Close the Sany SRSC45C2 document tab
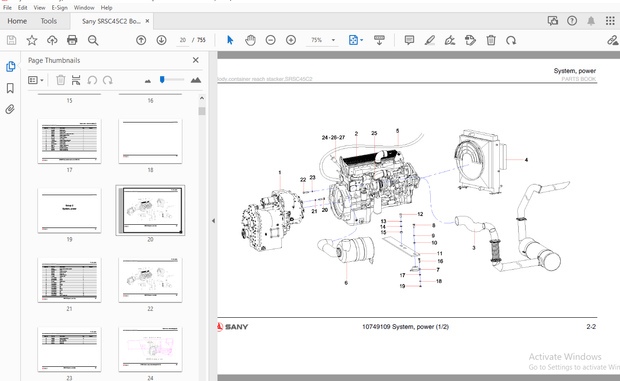Viewport: 620px width, 381px height. click(147, 21)
